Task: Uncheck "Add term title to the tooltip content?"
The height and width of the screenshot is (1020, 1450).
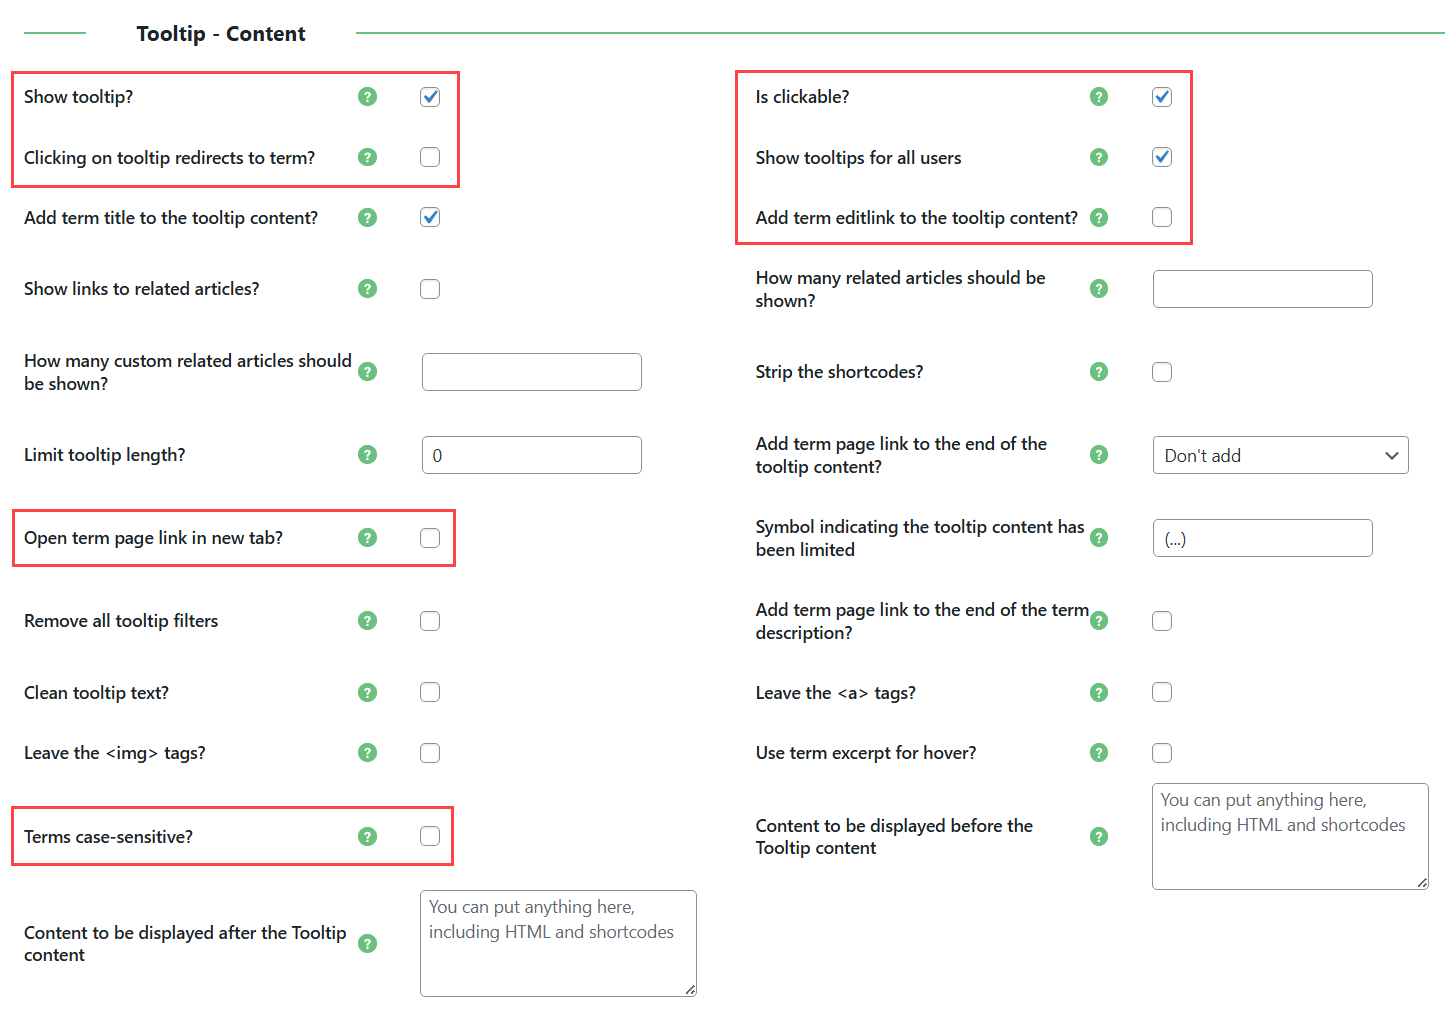Action: click(x=430, y=217)
